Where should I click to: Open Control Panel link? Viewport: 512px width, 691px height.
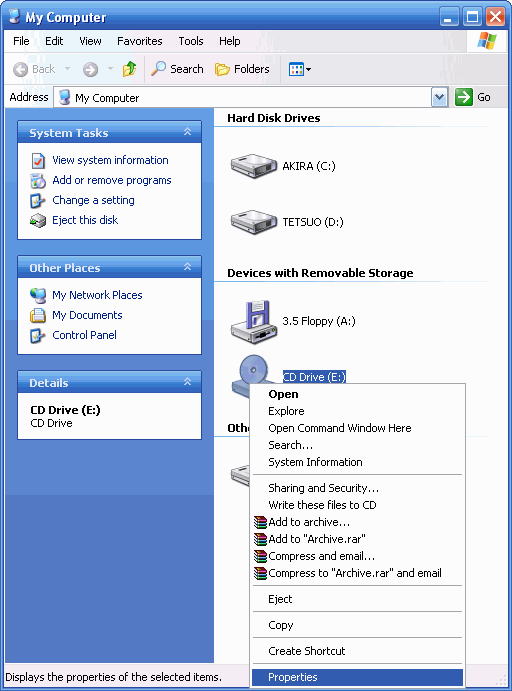(84, 335)
